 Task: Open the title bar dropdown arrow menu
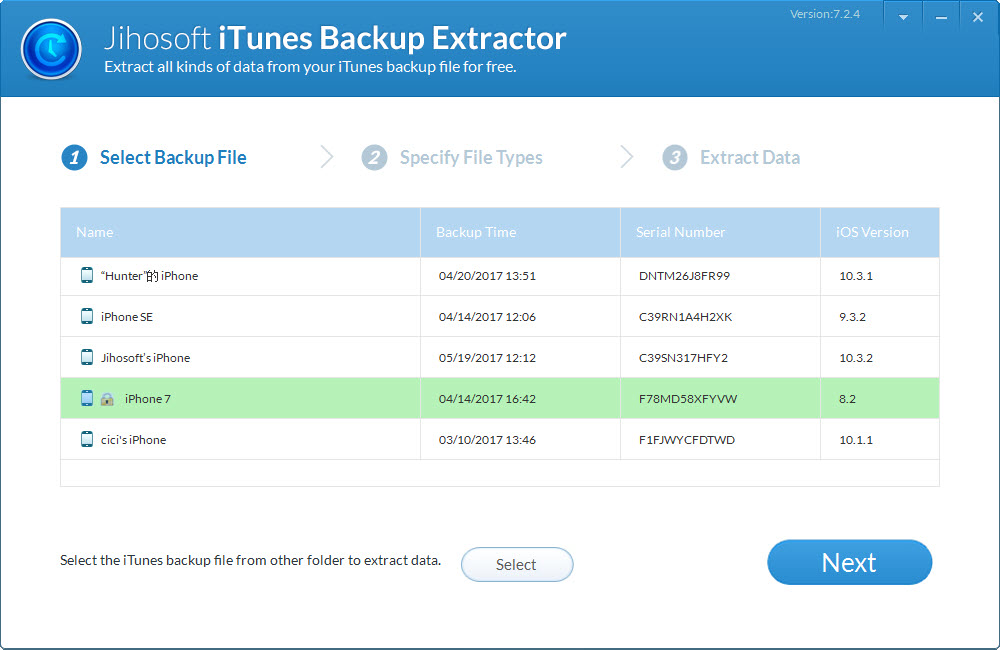pyautogui.click(x=903, y=18)
